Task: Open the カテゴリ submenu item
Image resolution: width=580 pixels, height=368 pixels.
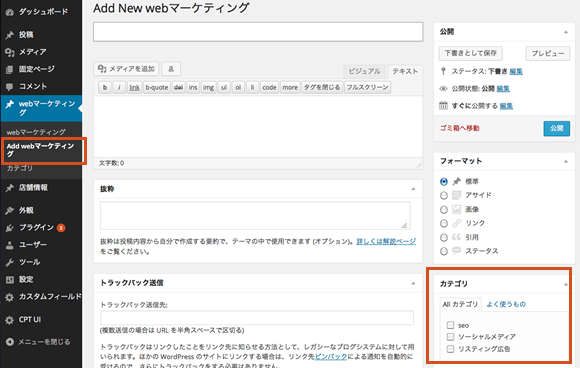Action: 20,168
